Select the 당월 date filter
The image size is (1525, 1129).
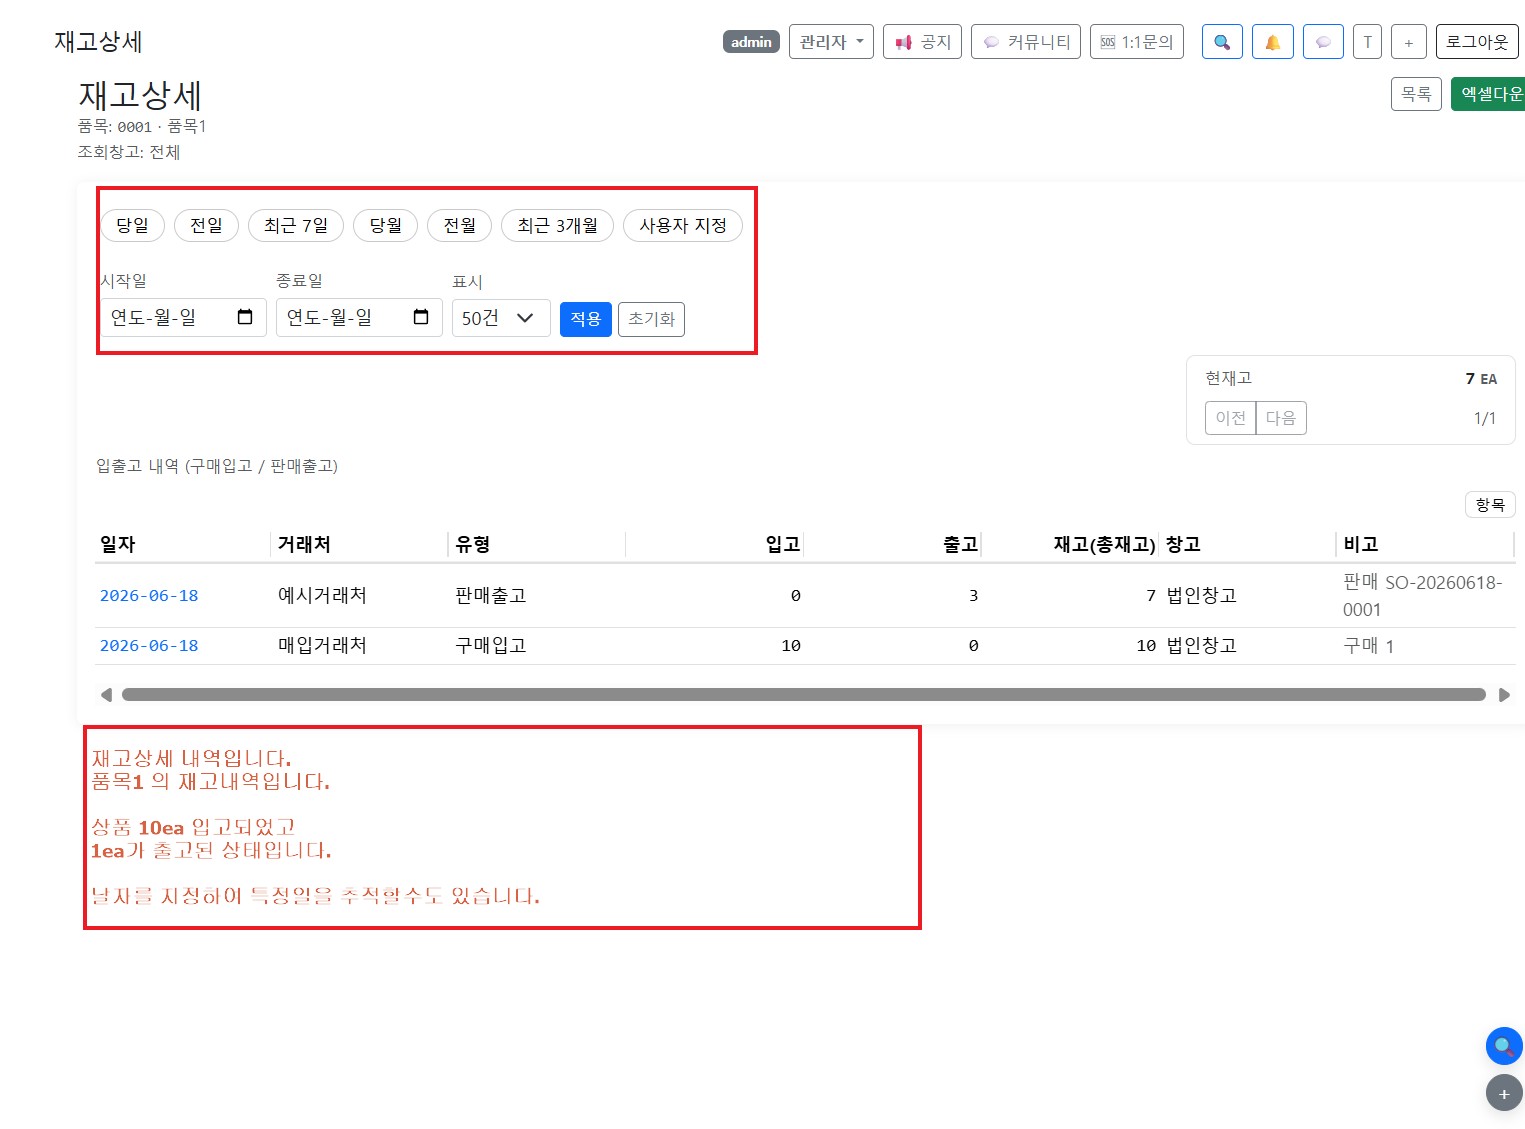[x=386, y=225]
